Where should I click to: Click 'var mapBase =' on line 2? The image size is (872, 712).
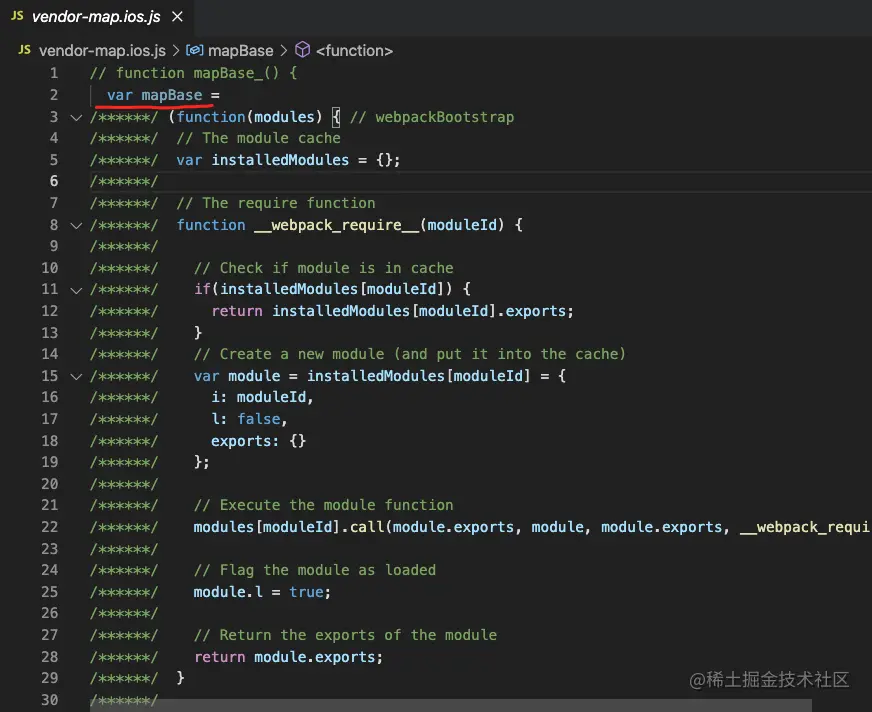click(x=164, y=95)
